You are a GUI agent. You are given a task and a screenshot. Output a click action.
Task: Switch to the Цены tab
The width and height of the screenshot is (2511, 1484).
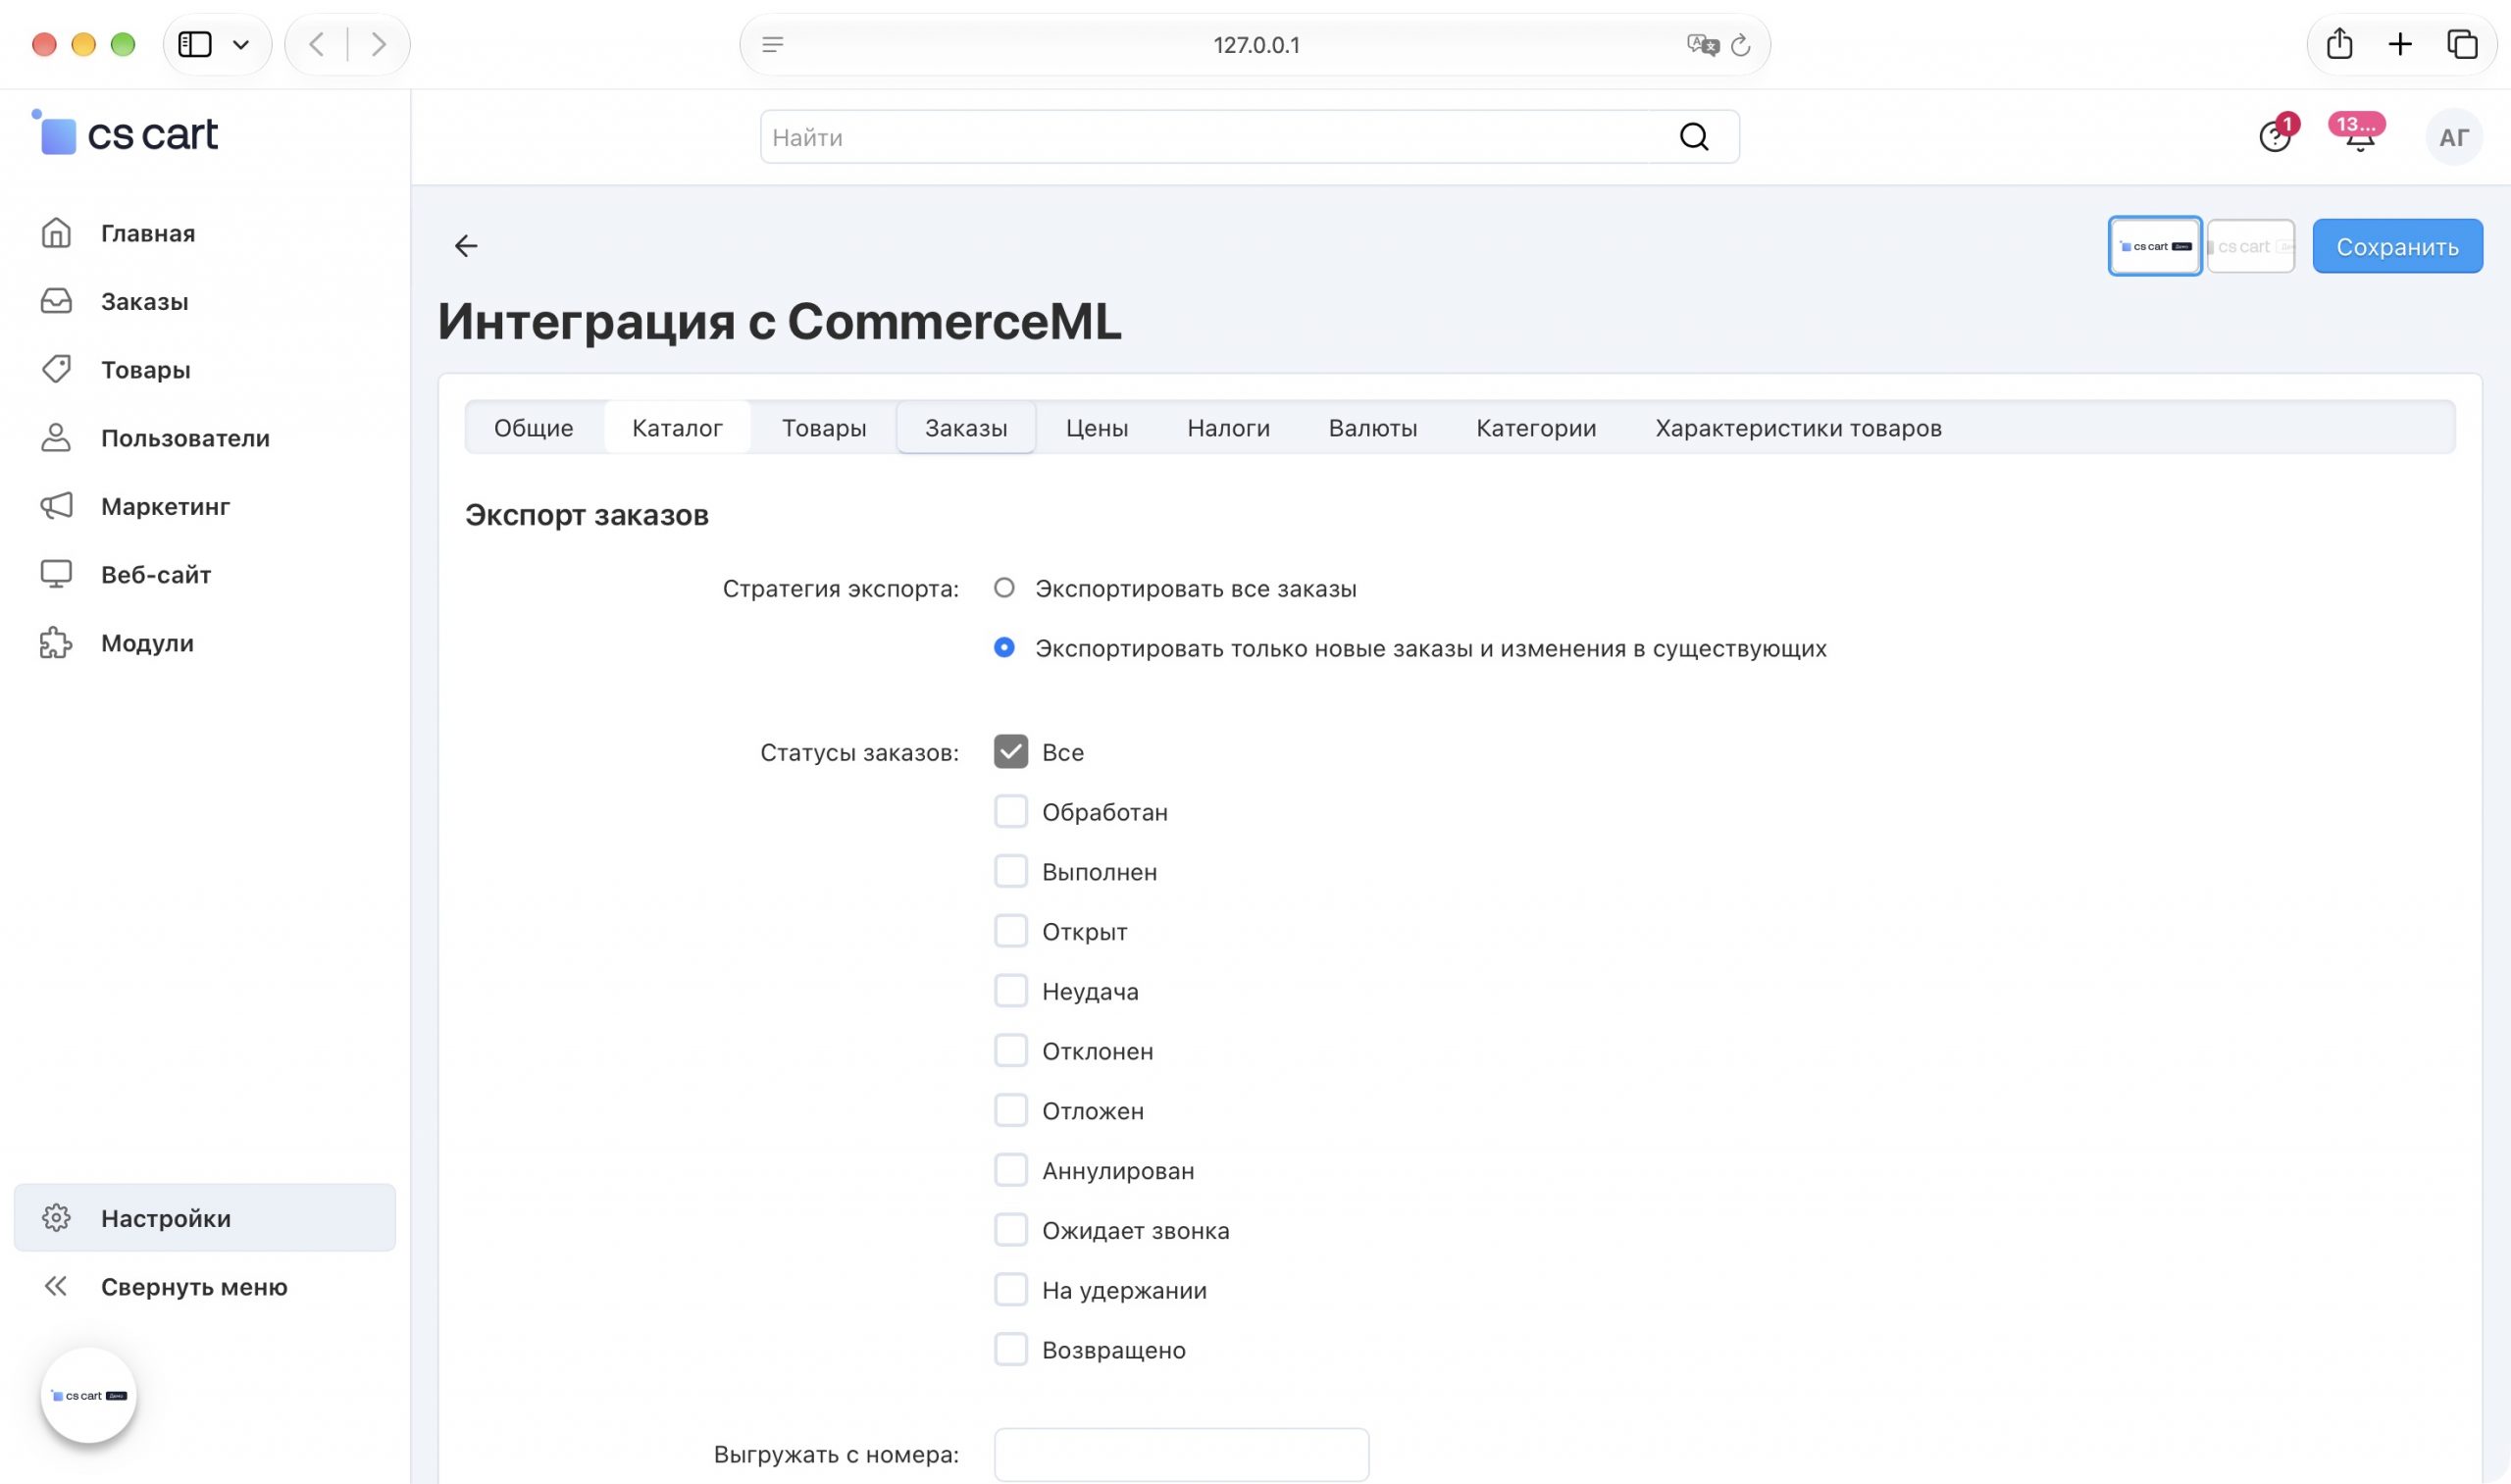[x=1097, y=428]
